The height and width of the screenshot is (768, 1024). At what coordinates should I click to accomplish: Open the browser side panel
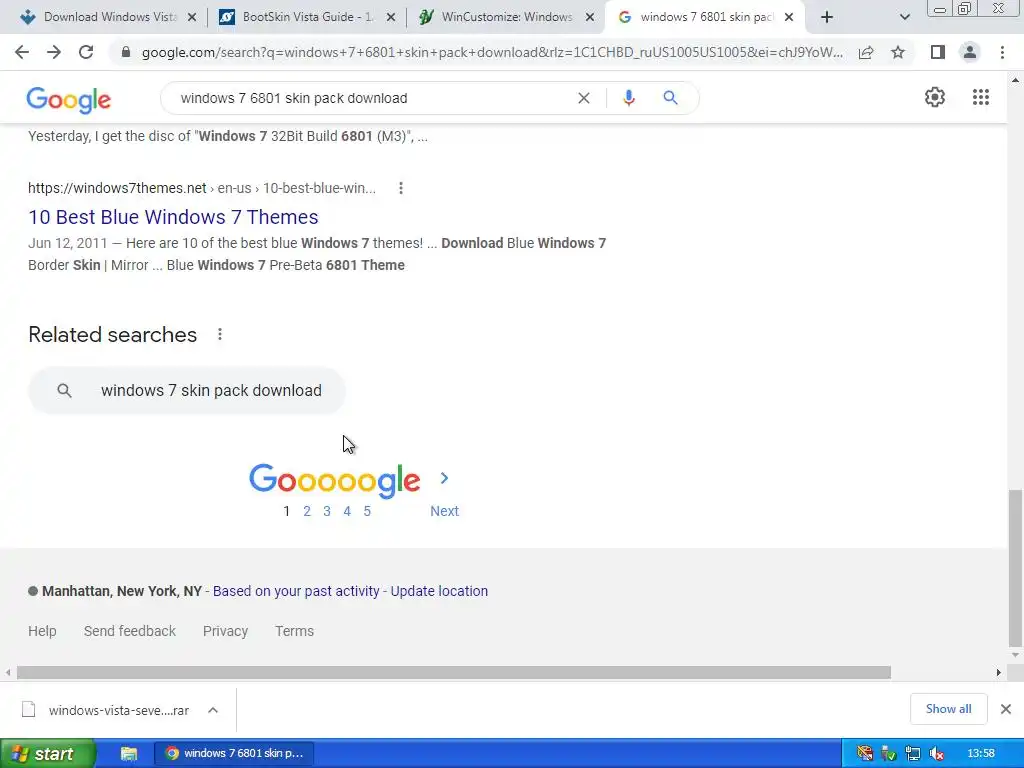938,52
